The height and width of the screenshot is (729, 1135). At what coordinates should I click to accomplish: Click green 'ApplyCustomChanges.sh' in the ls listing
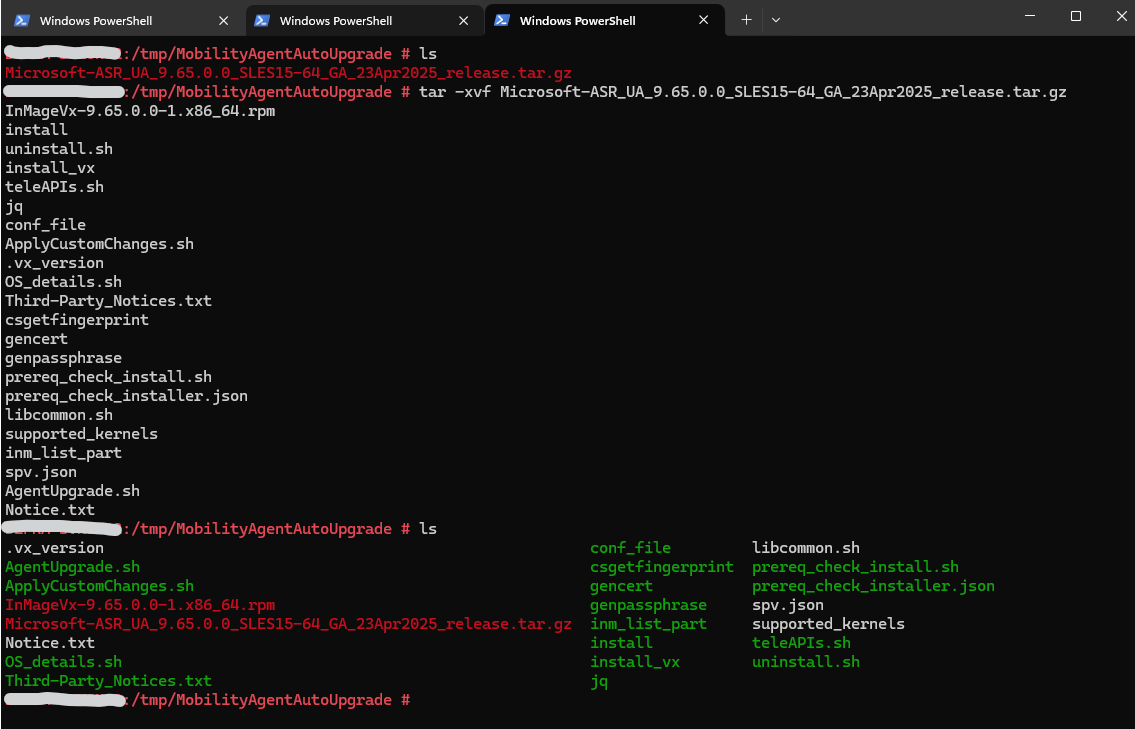point(99,586)
